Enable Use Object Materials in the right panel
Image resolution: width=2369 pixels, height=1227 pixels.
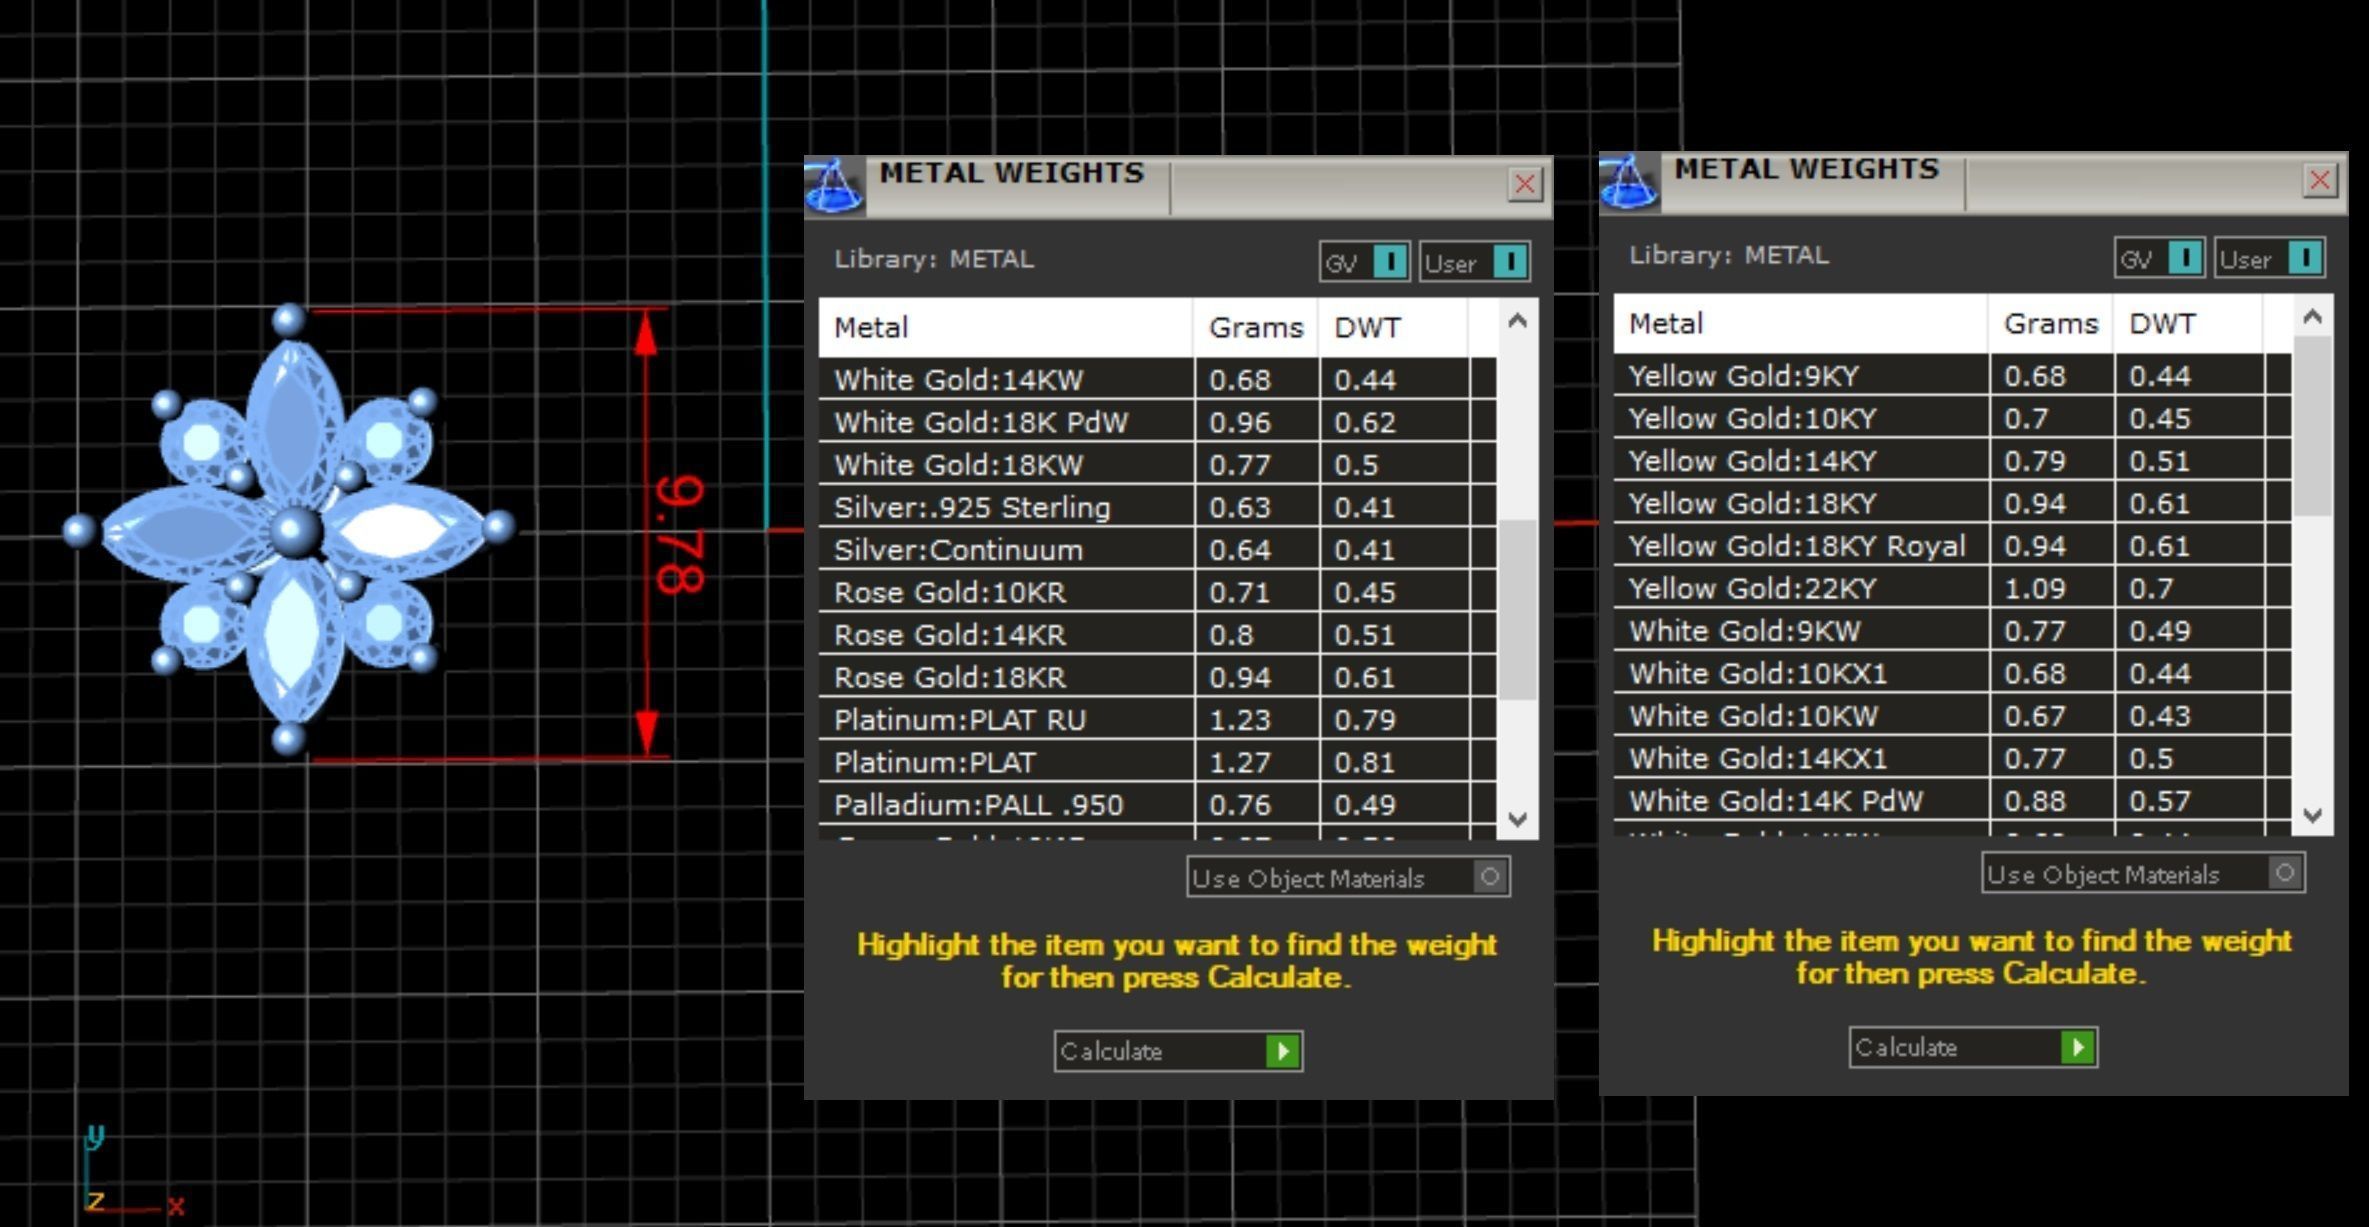pos(2284,873)
